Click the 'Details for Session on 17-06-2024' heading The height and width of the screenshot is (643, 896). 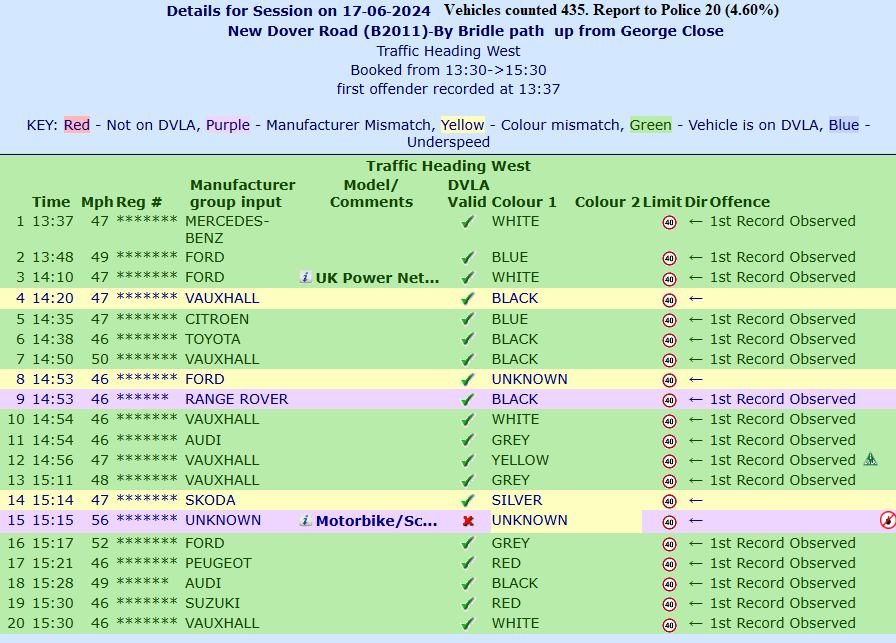pyautogui.click(x=298, y=11)
